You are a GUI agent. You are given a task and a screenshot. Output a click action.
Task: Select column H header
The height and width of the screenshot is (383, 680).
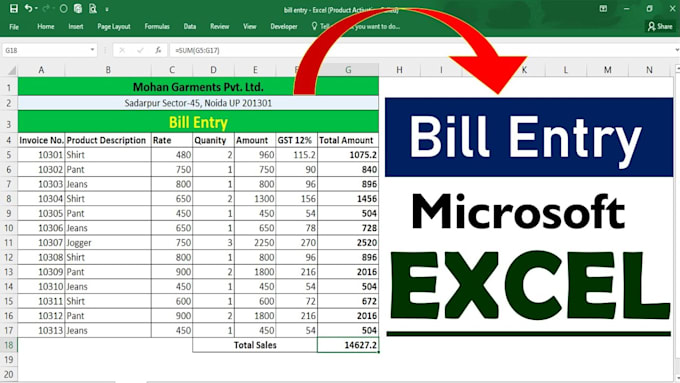point(399,70)
